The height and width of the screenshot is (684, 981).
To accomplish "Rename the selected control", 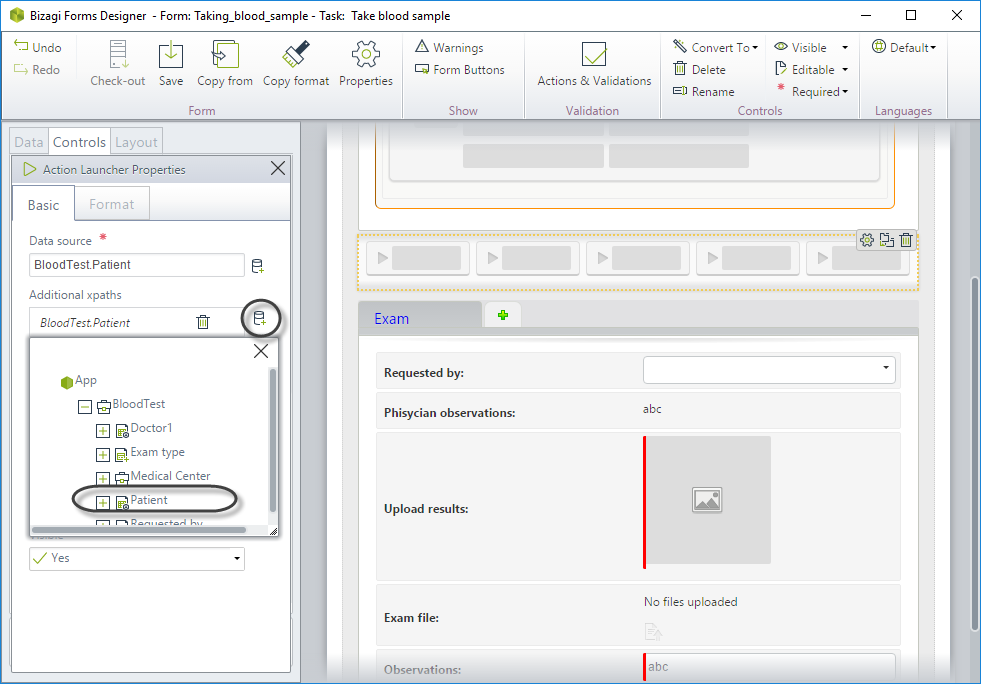I will (x=703, y=91).
